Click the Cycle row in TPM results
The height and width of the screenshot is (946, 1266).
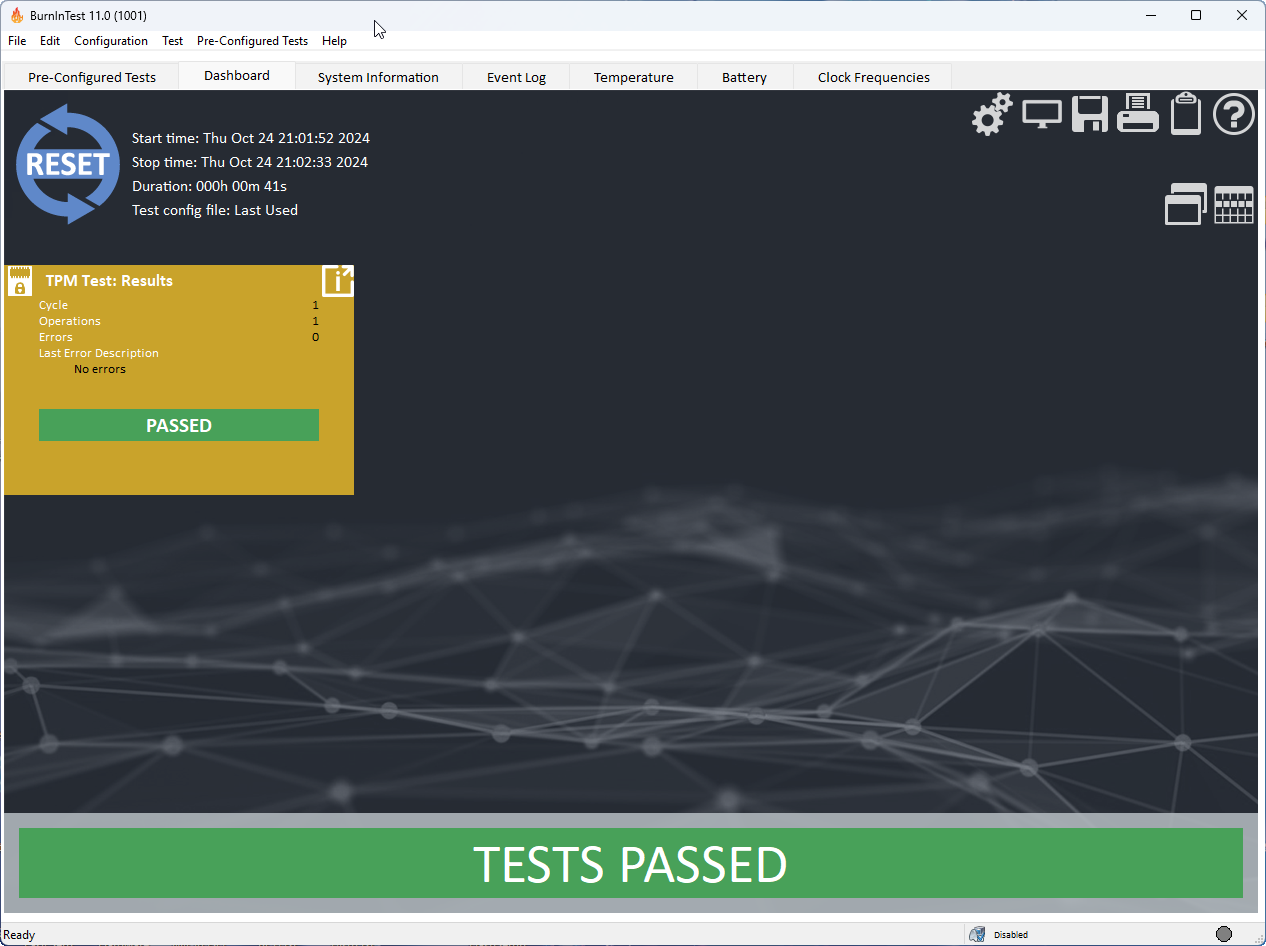pyautogui.click(x=179, y=305)
